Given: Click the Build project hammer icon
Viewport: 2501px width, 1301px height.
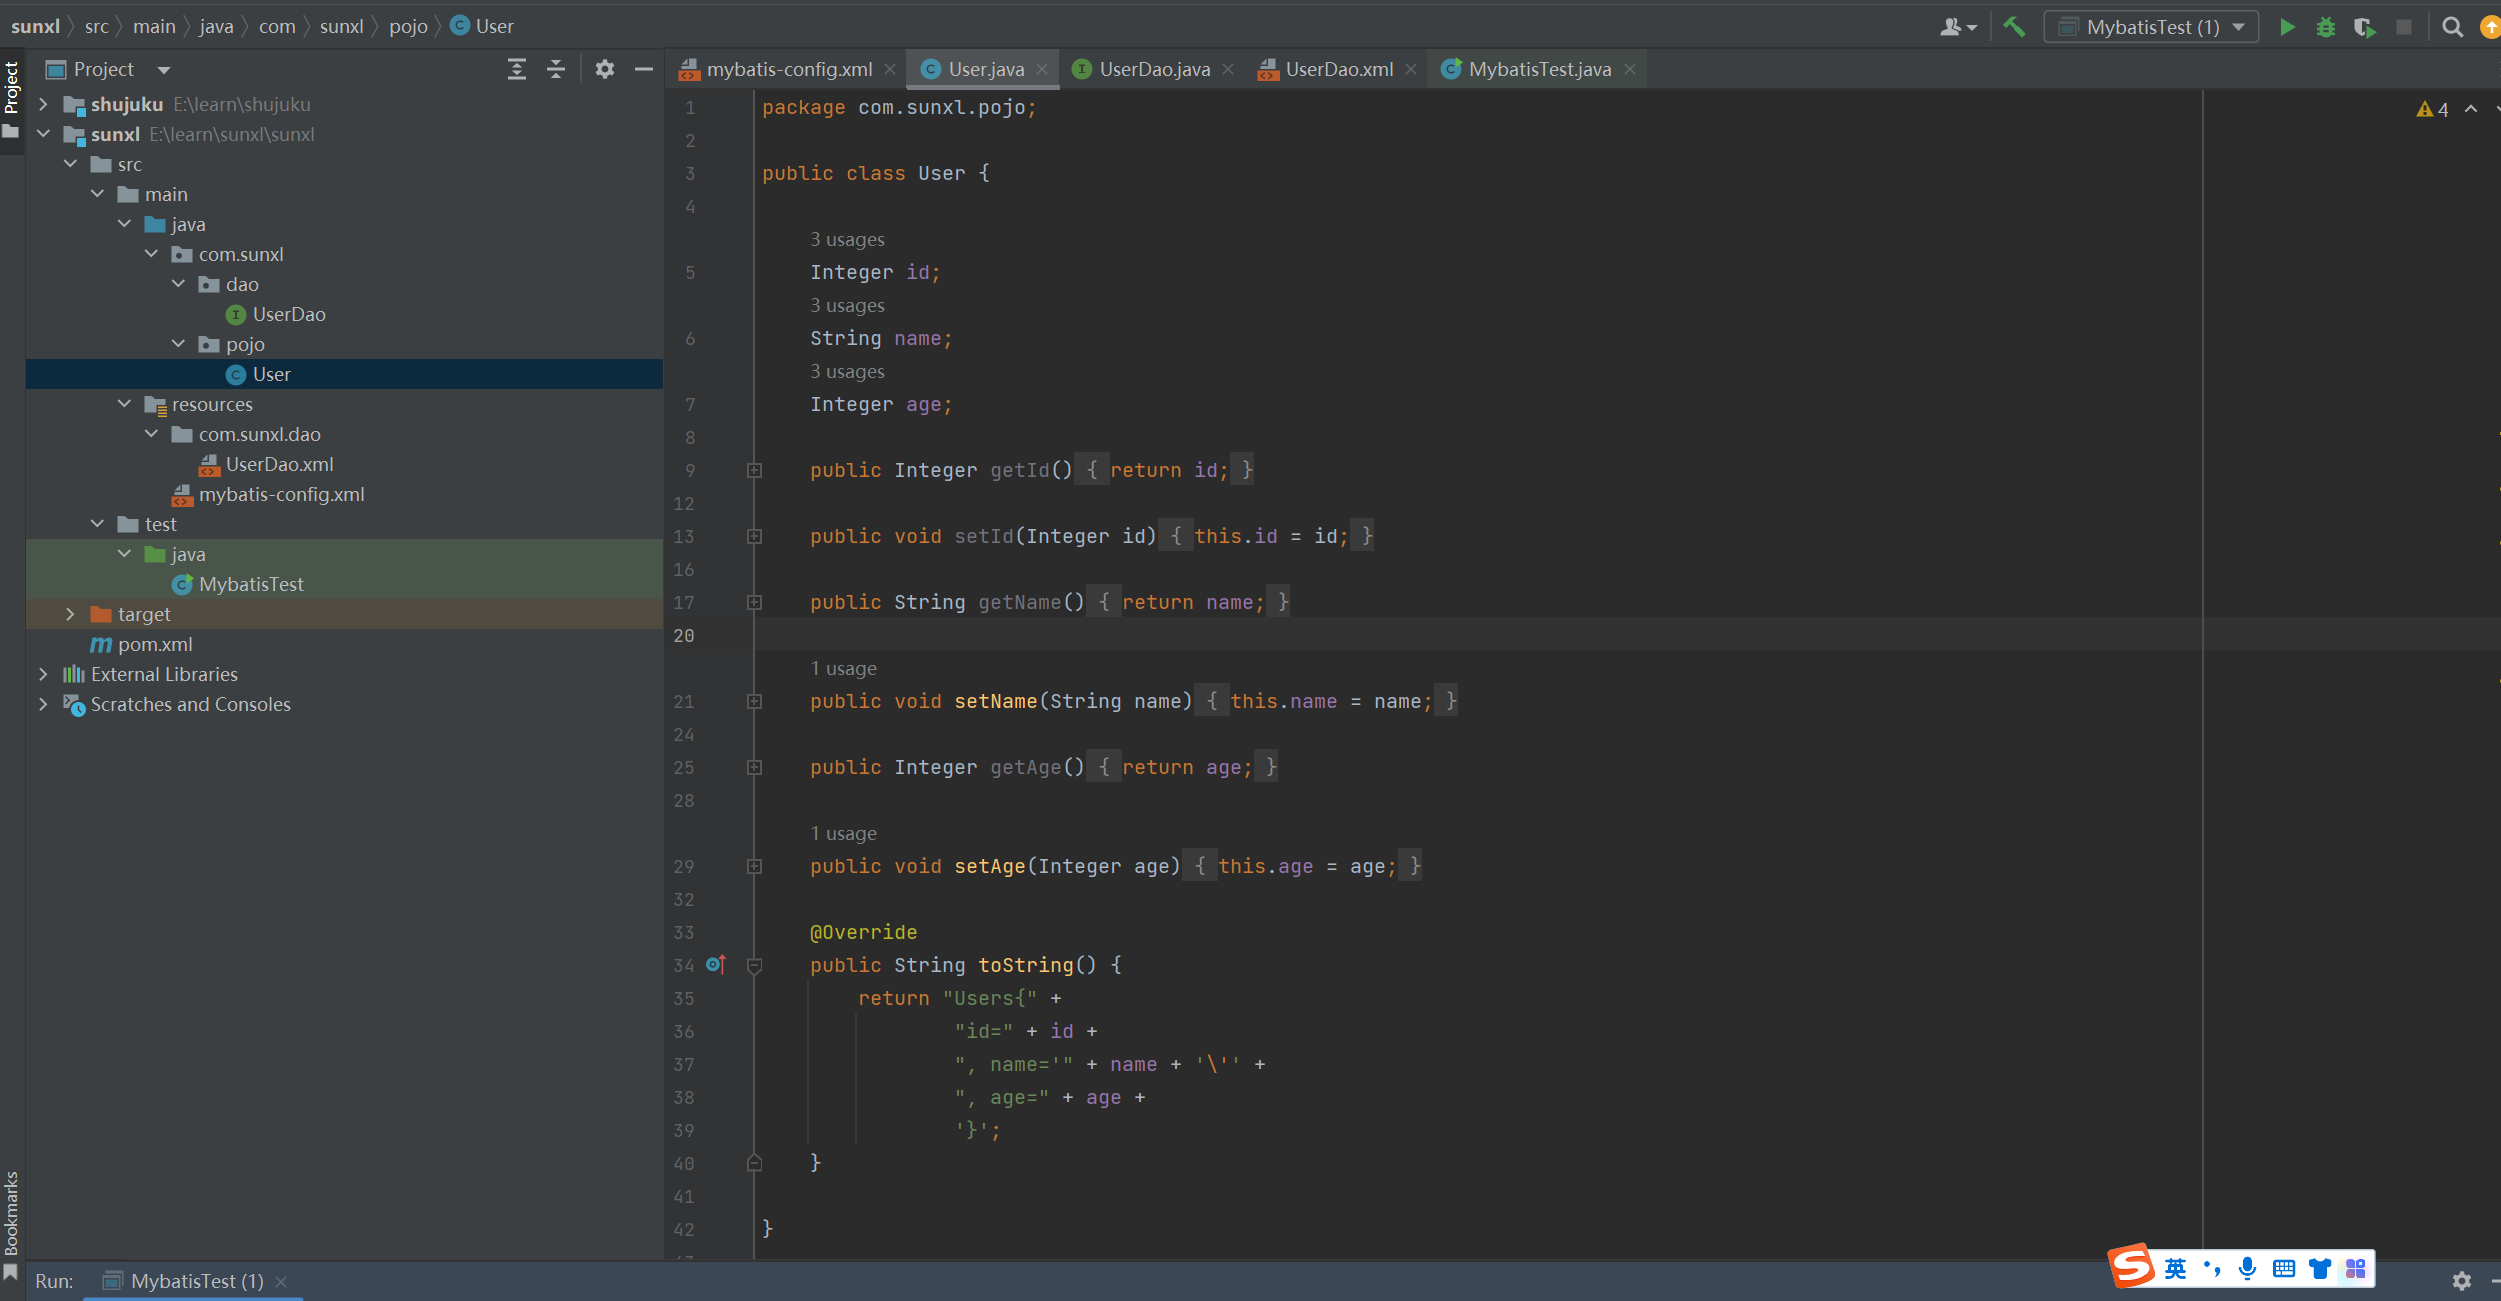Looking at the screenshot, I should point(2014,27).
